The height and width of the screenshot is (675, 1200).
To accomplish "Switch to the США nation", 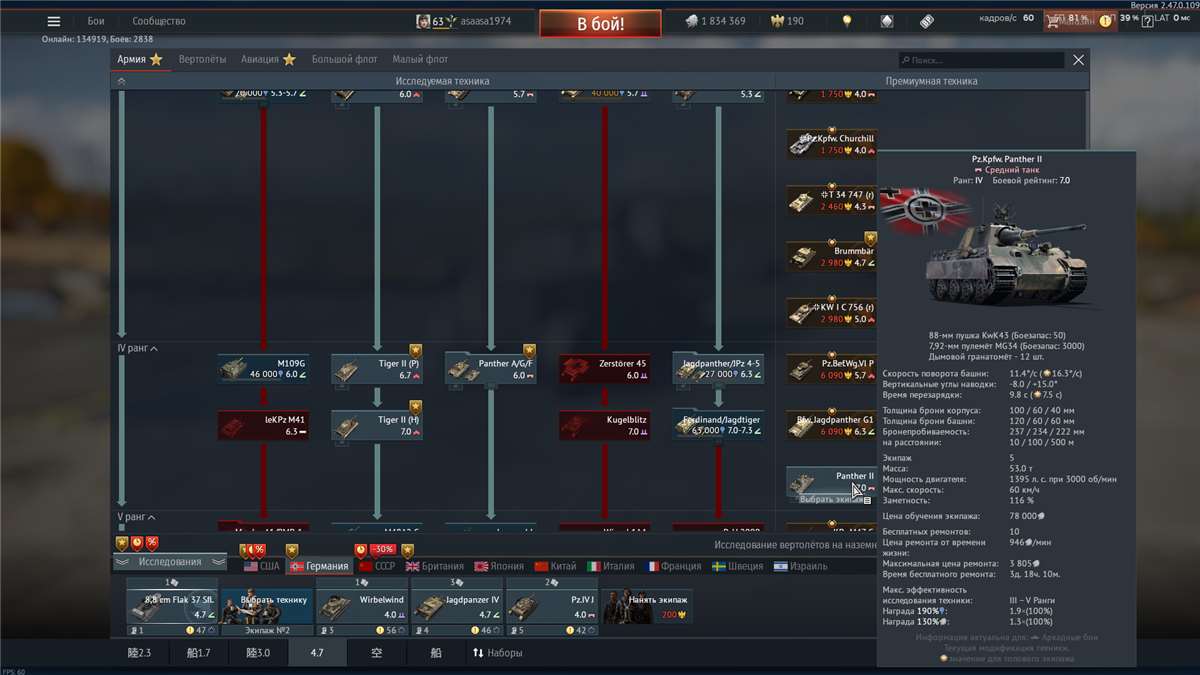I will pyautogui.click(x=262, y=566).
